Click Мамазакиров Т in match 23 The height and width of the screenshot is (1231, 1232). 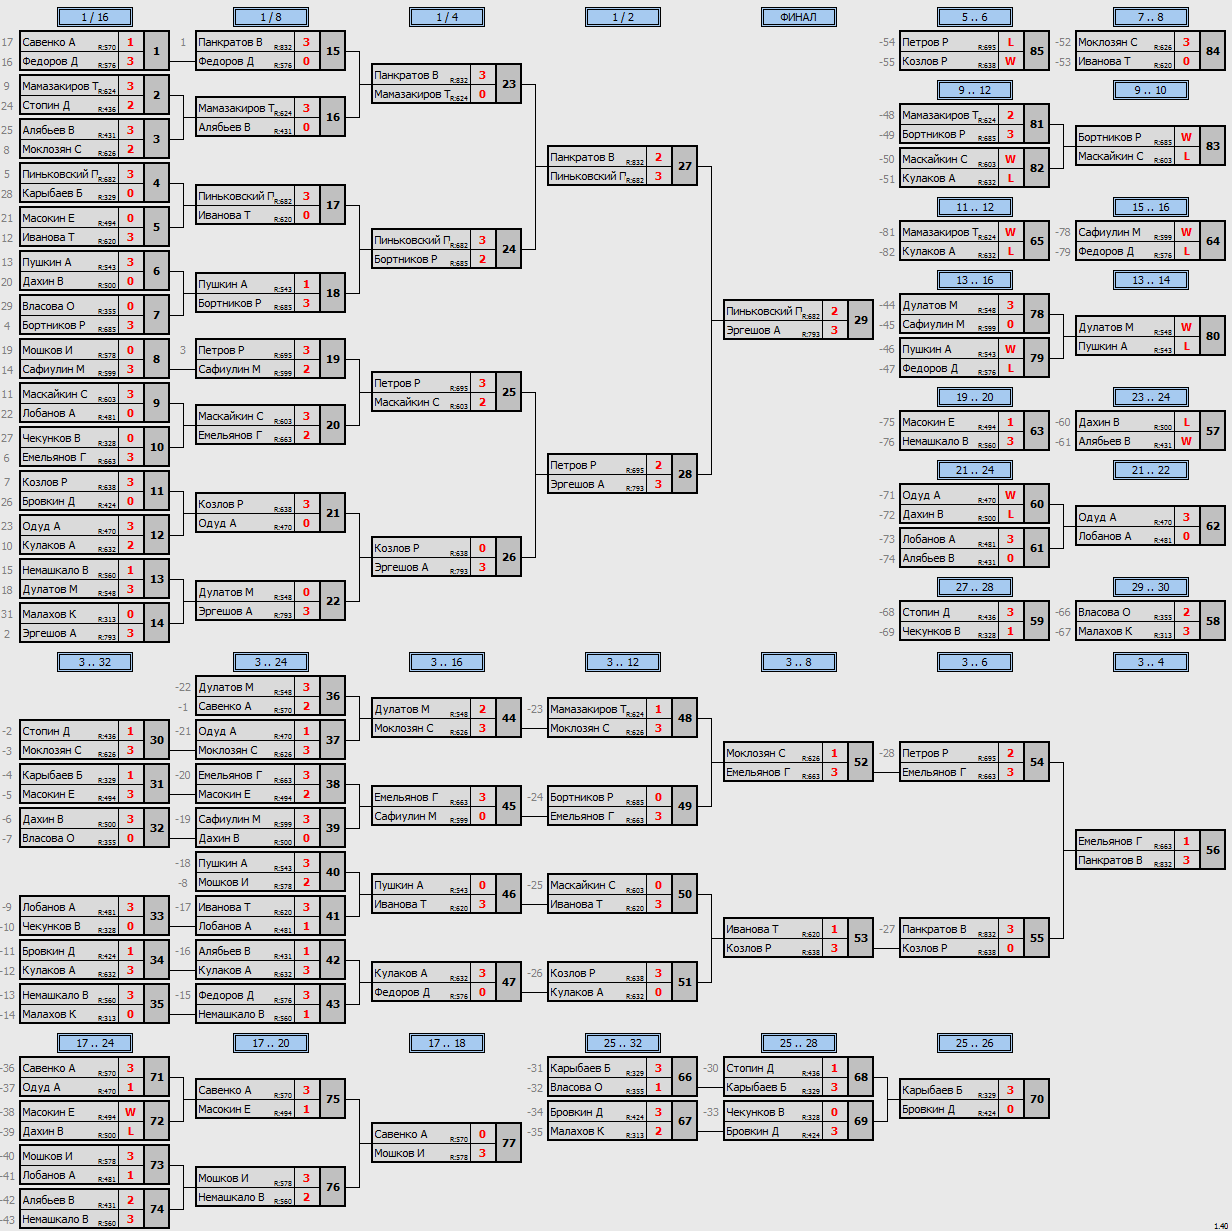click(412, 94)
